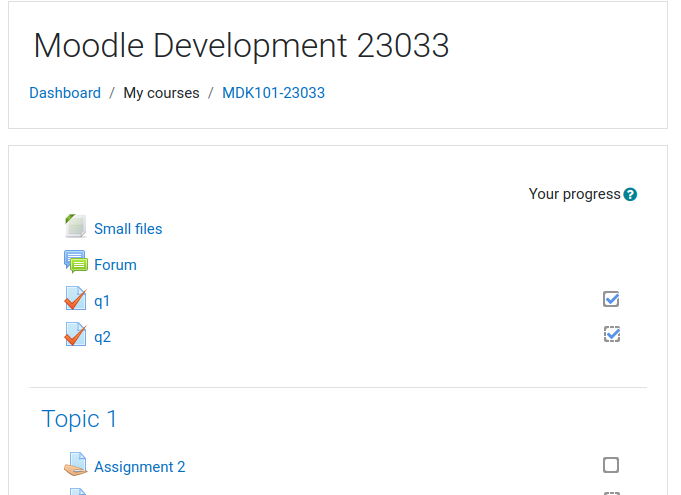Click the Moodle Development 23033 page title
Image resolution: width=681 pixels, height=495 pixels.
[x=241, y=46]
